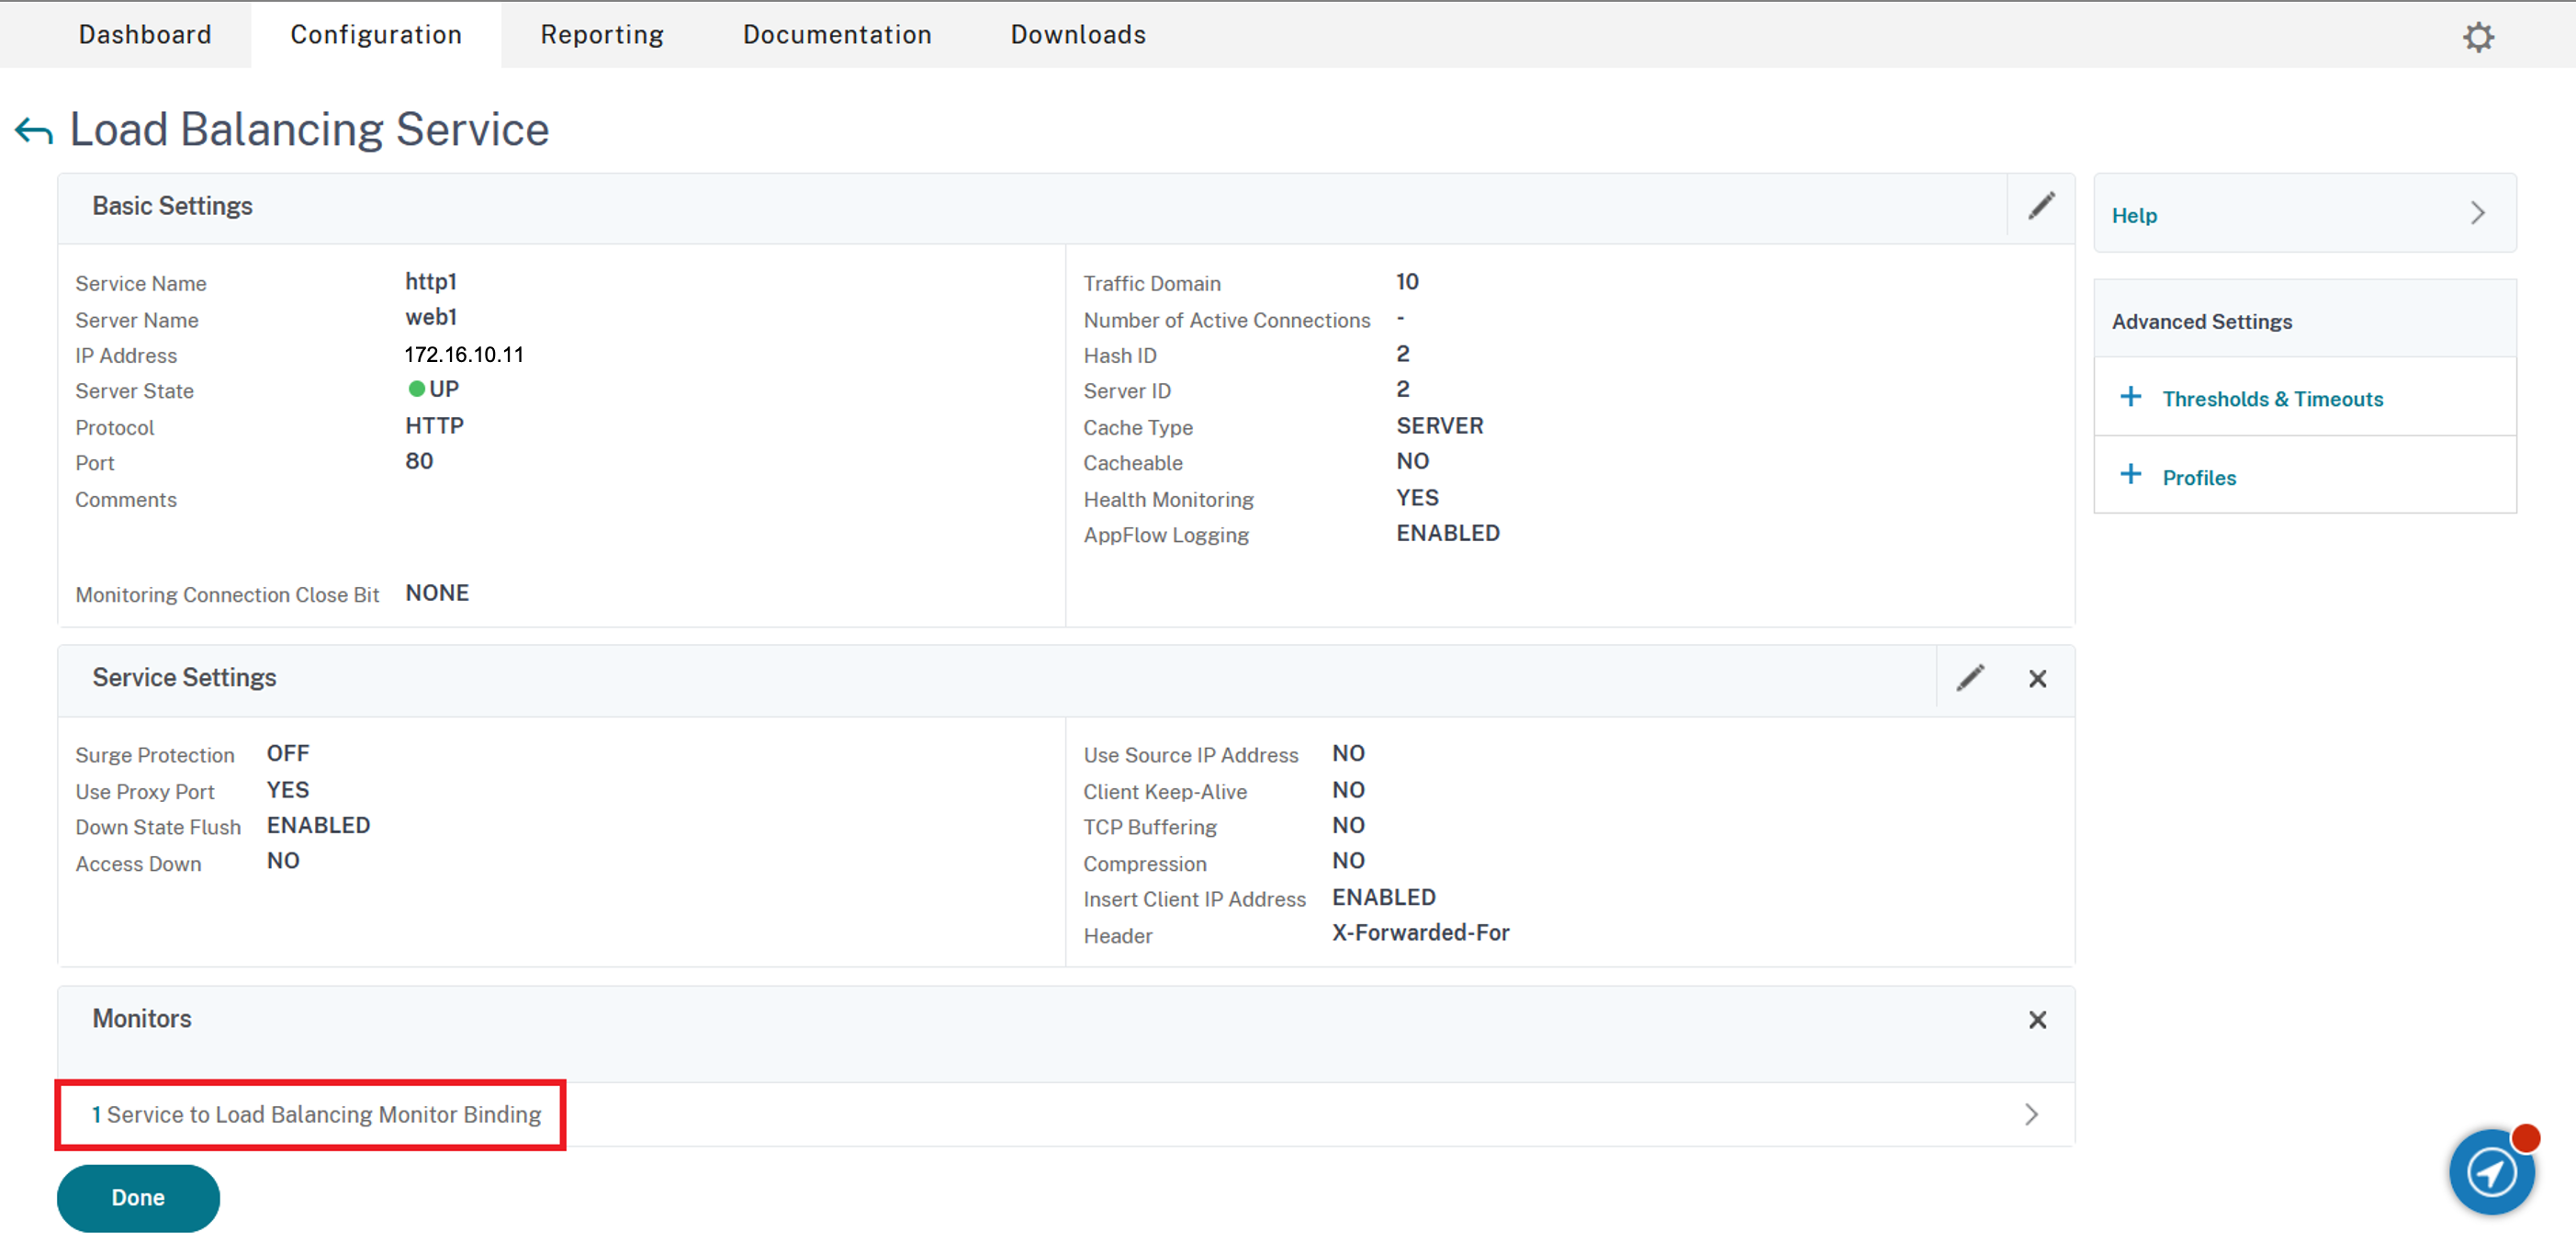Add Thresholds & Timeouts with plus icon
Image resolution: width=2576 pixels, height=1254 pixels.
[x=2130, y=397]
